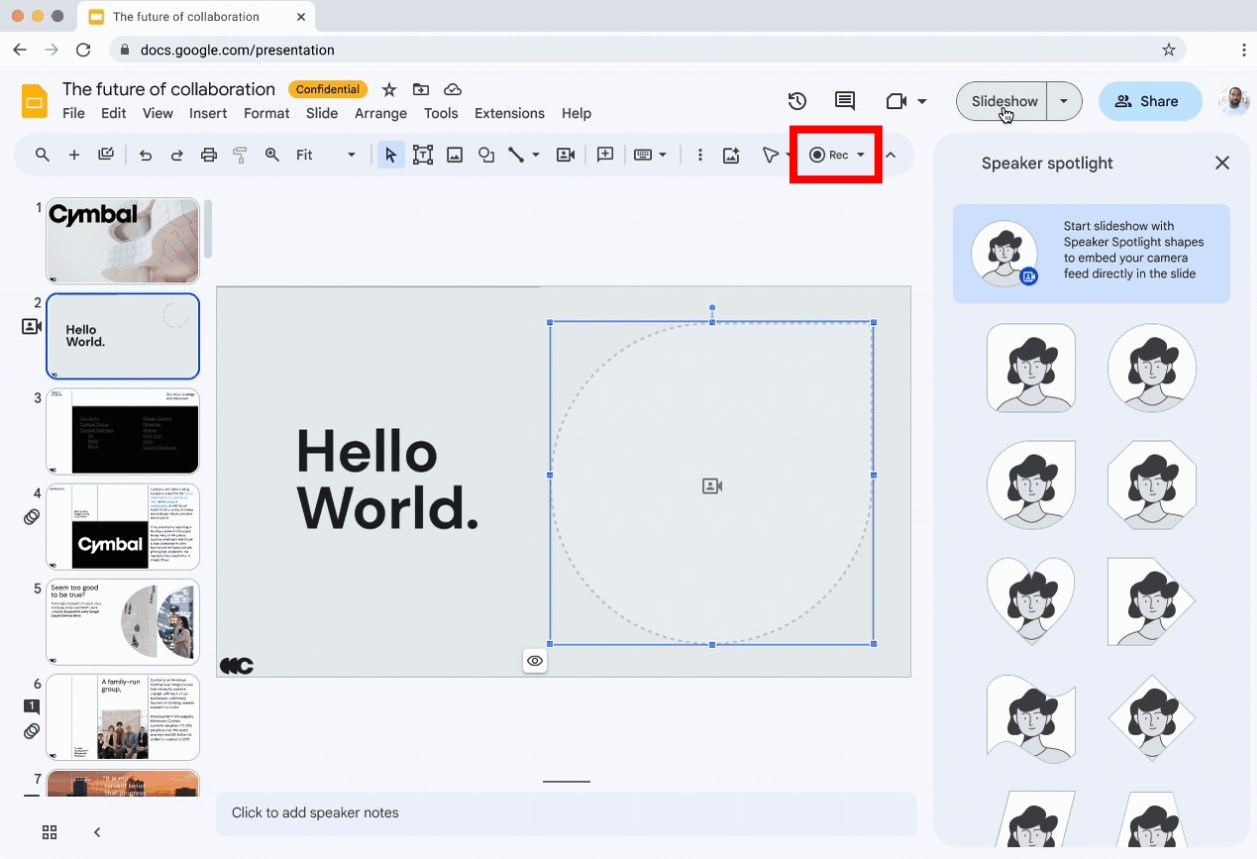Click the browser address bar
The width and height of the screenshot is (1257, 859).
click(x=646, y=50)
